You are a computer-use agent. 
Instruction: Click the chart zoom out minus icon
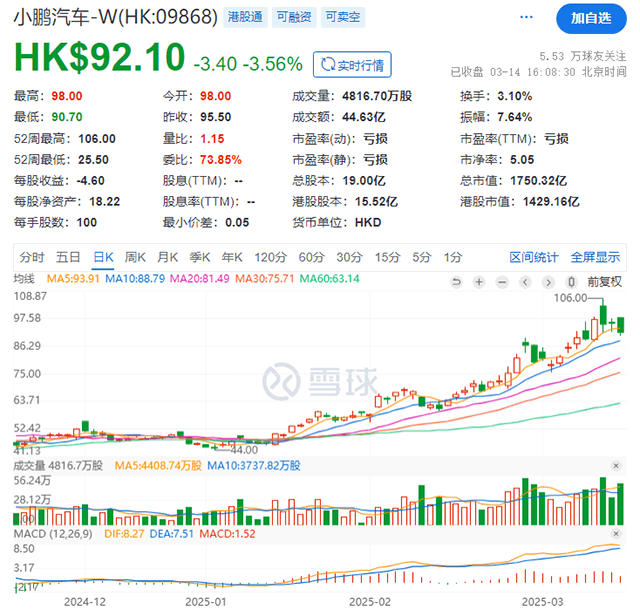click(502, 282)
